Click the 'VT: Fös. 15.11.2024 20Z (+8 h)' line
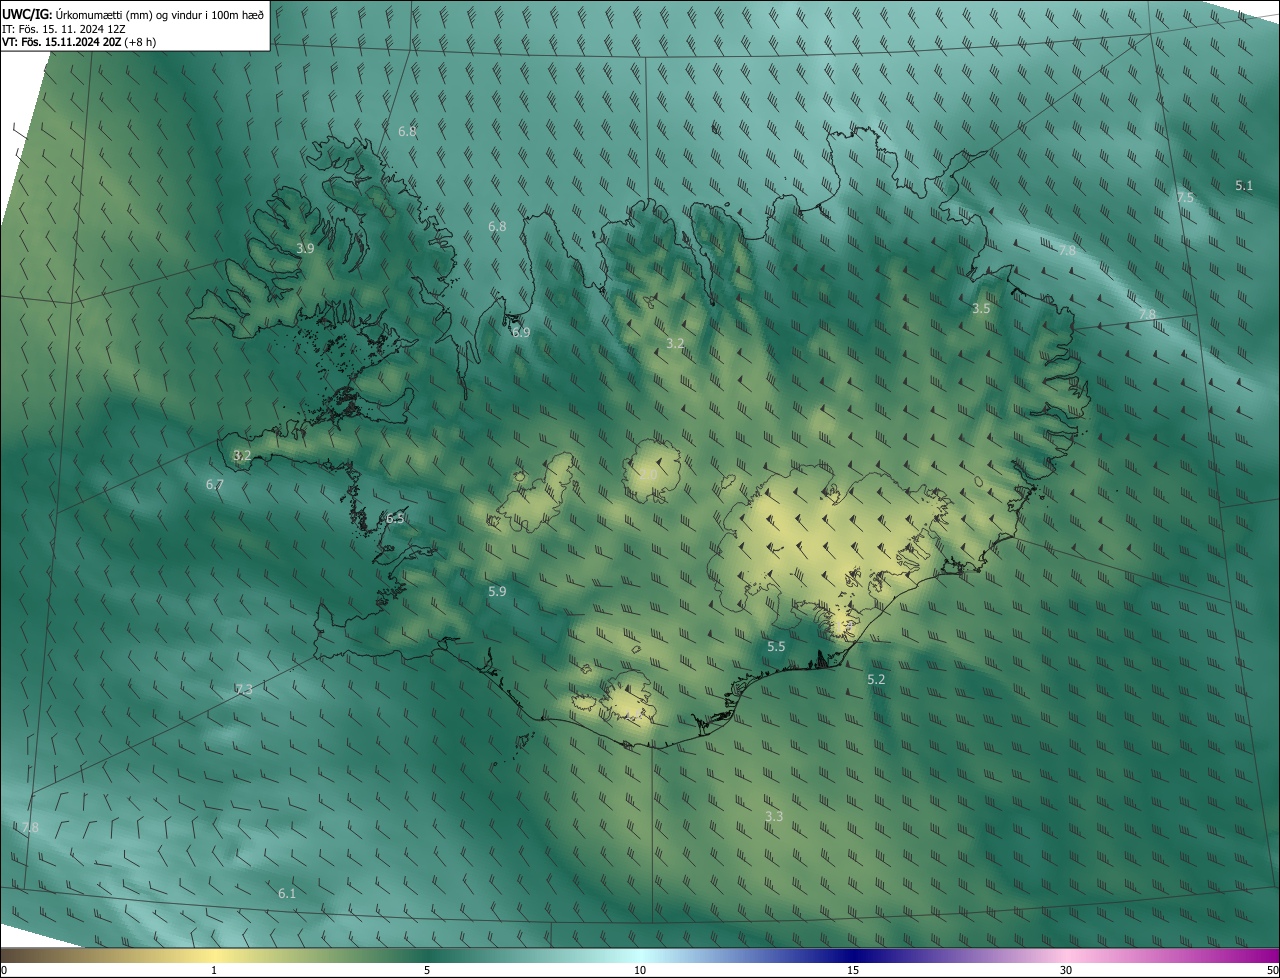 pos(79,42)
